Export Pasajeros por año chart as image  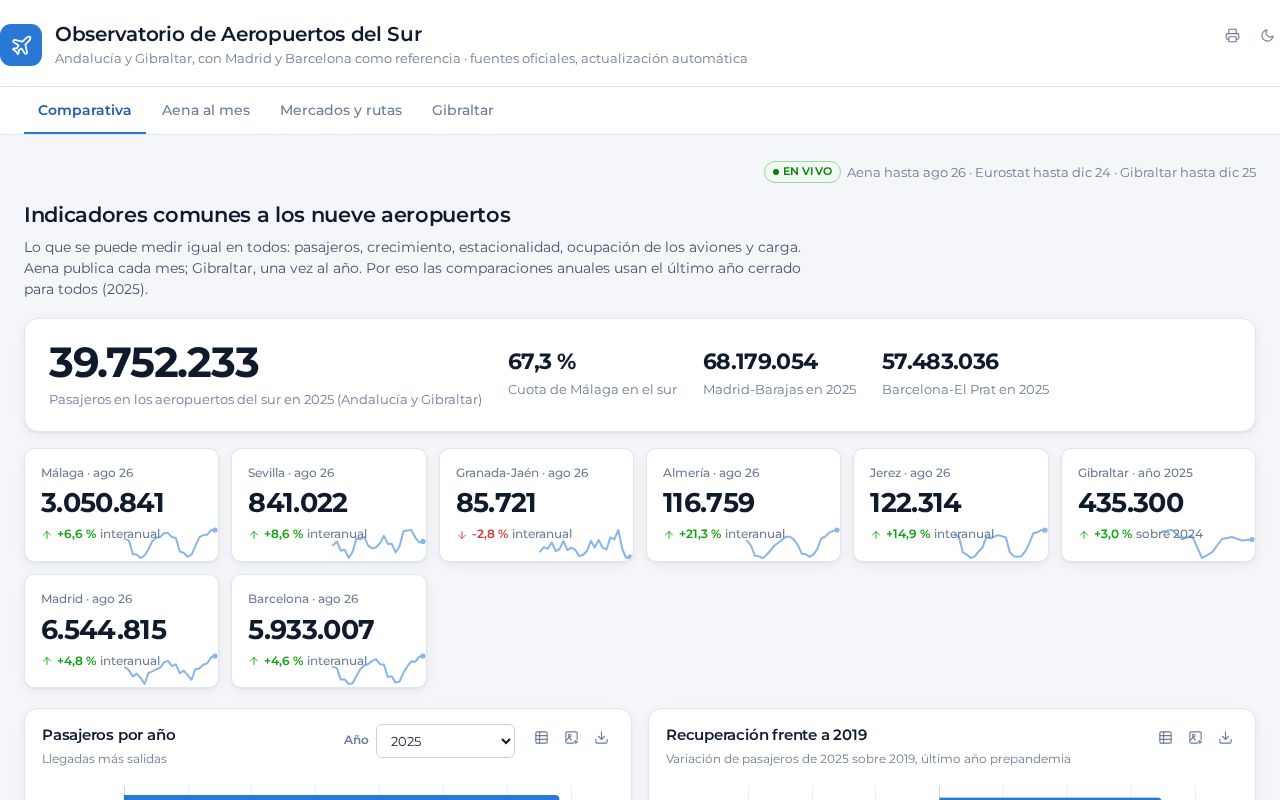pos(571,738)
